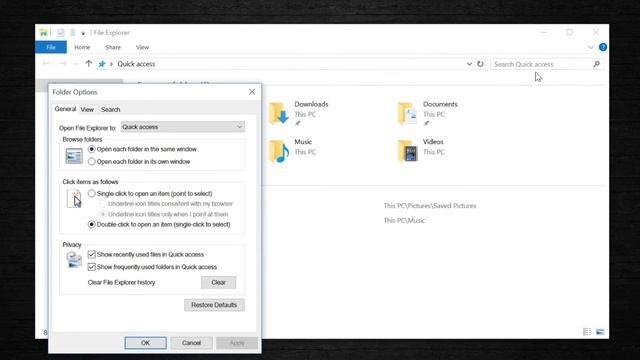
Task: Open Customize Quick Access Toolbar dropdown
Action: (83, 33)
